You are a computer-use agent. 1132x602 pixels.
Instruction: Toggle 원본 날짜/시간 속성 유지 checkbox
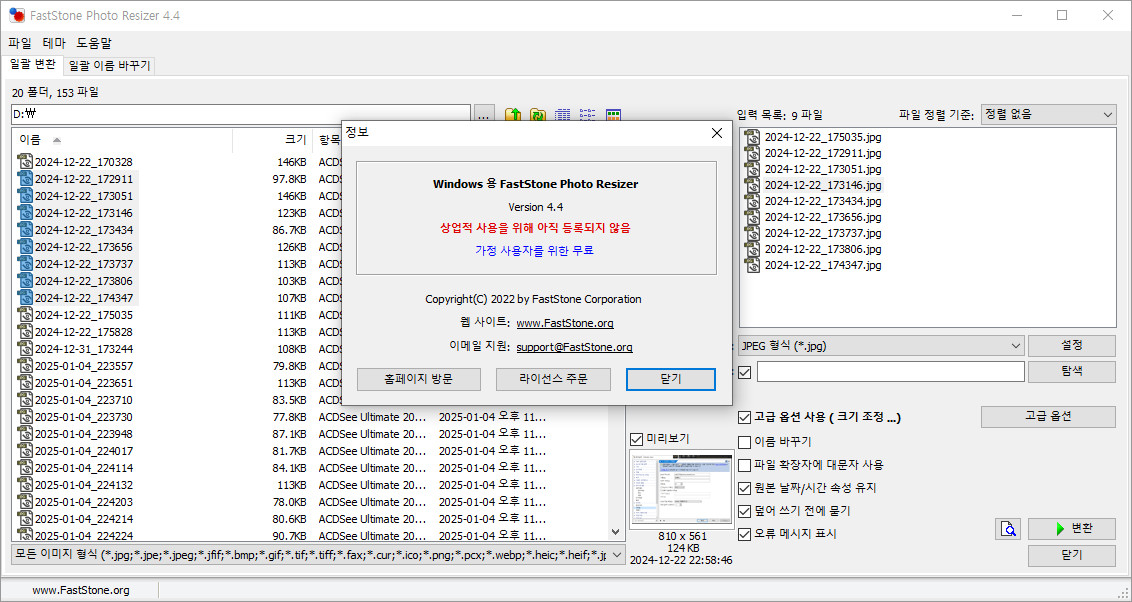744,488
